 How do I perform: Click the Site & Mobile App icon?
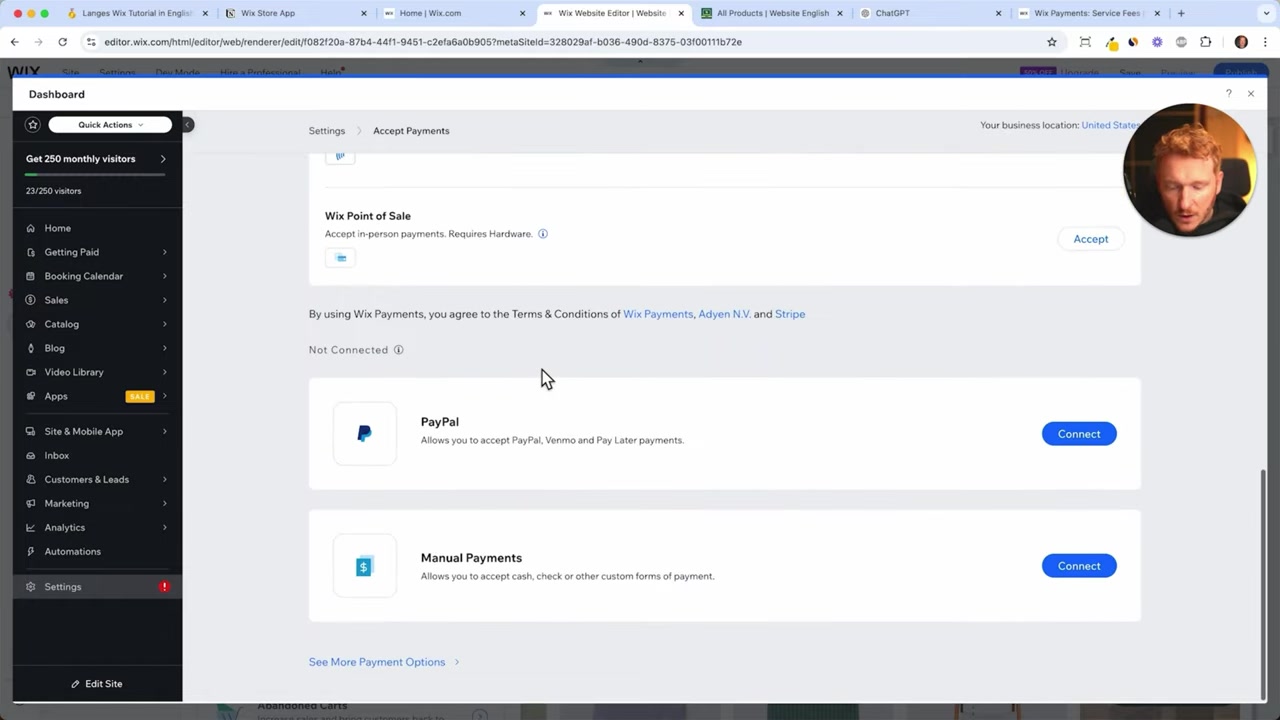pyautogui.click(x=31, y=431)
